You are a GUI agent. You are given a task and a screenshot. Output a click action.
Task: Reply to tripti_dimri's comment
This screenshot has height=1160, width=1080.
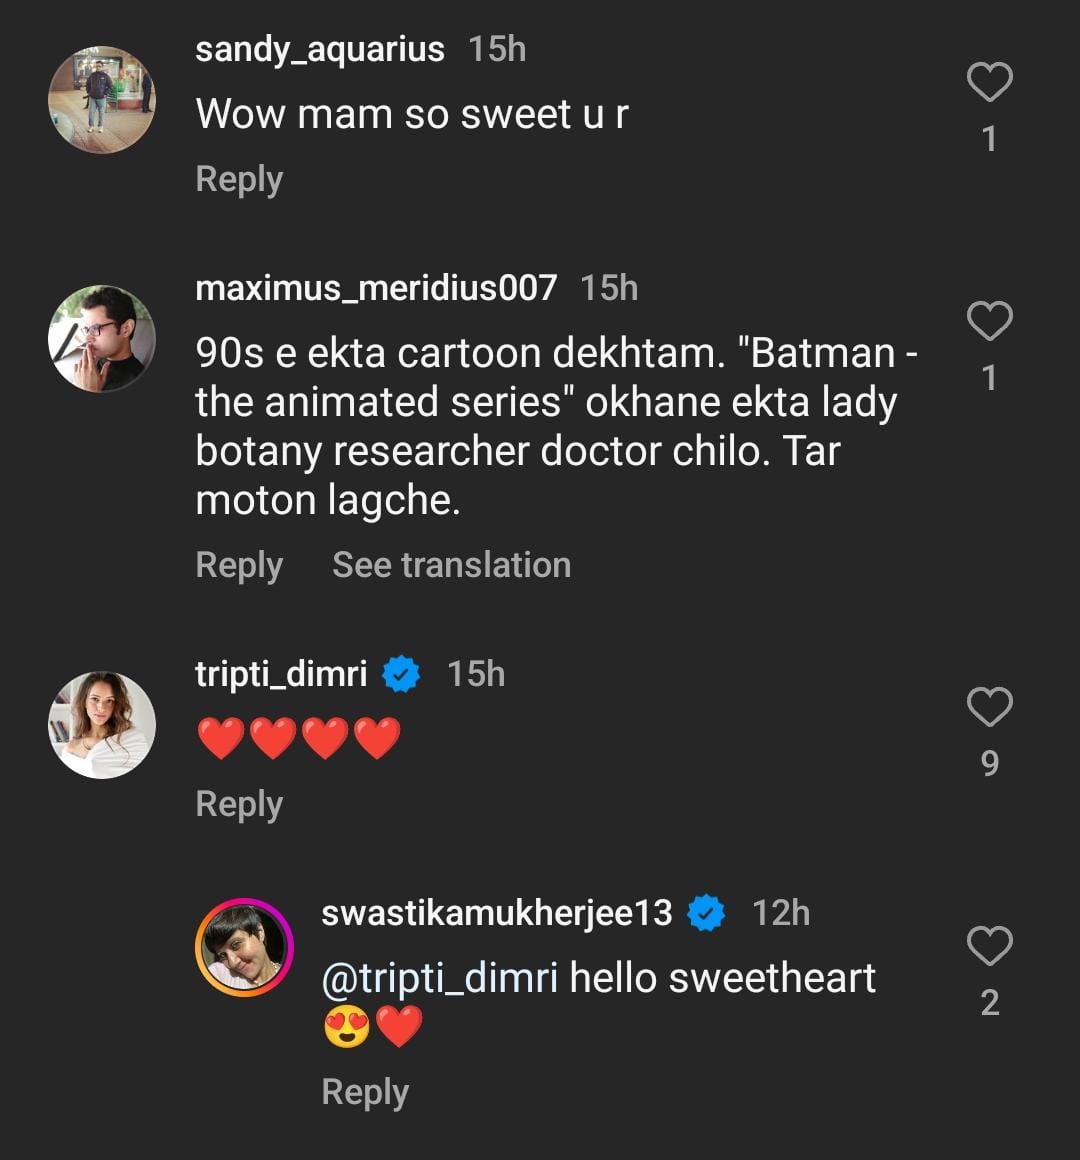(239, 804)
